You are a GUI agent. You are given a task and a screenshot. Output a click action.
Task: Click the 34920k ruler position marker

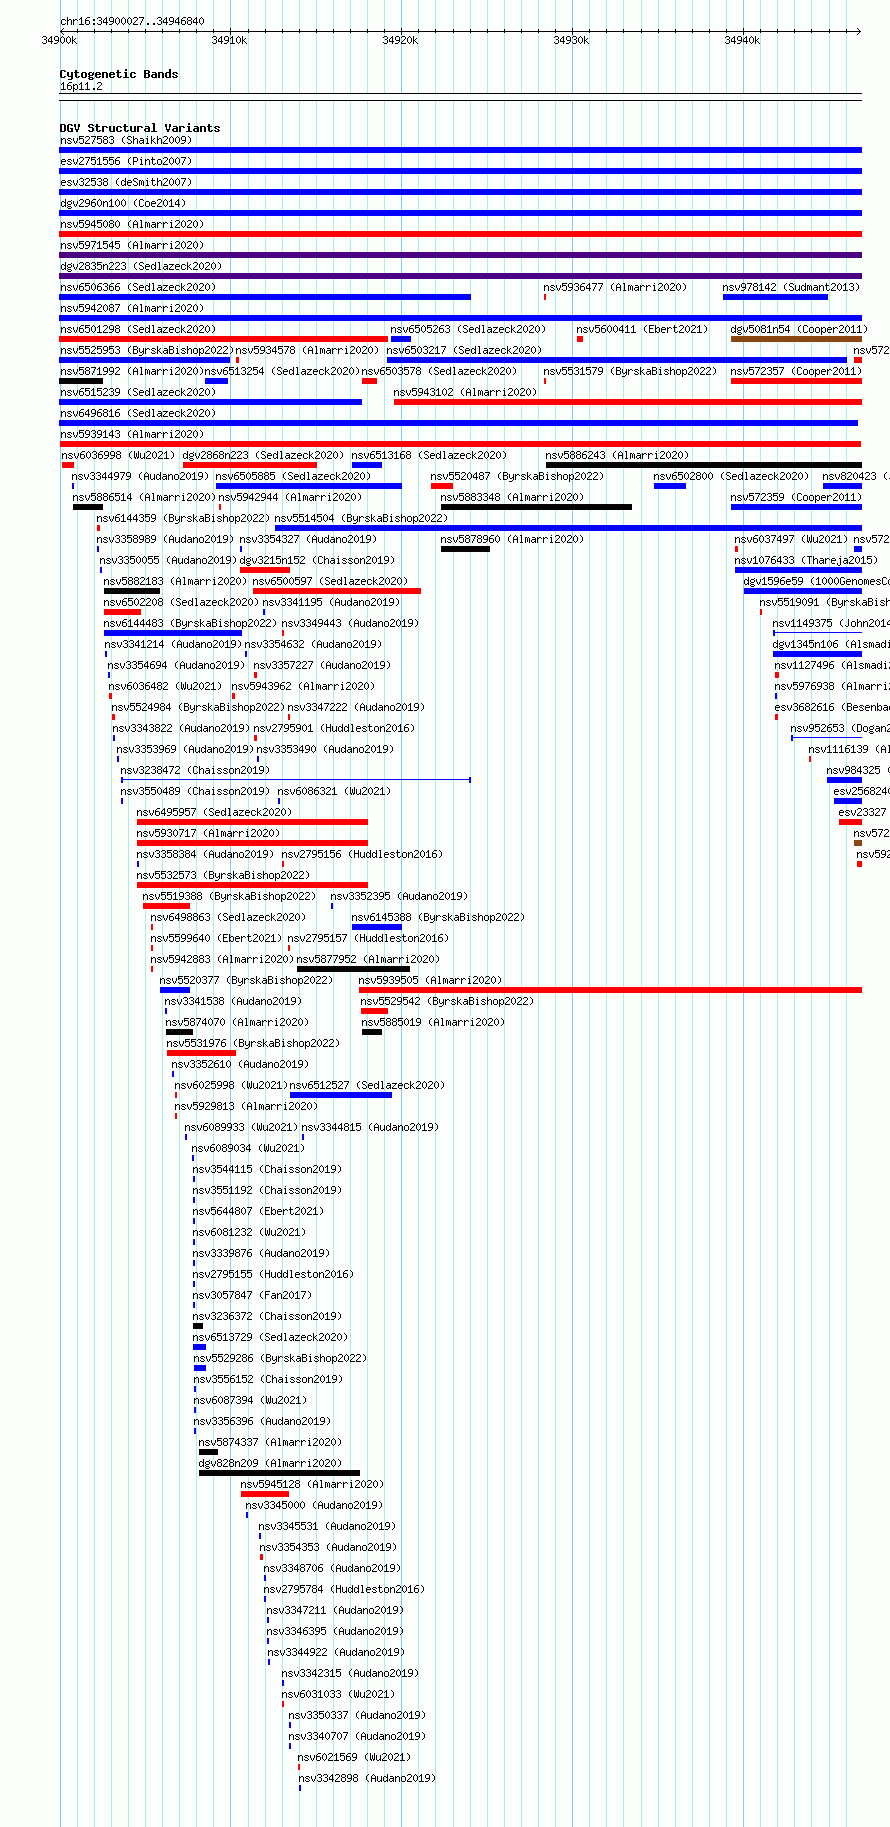tap(400, 40)
